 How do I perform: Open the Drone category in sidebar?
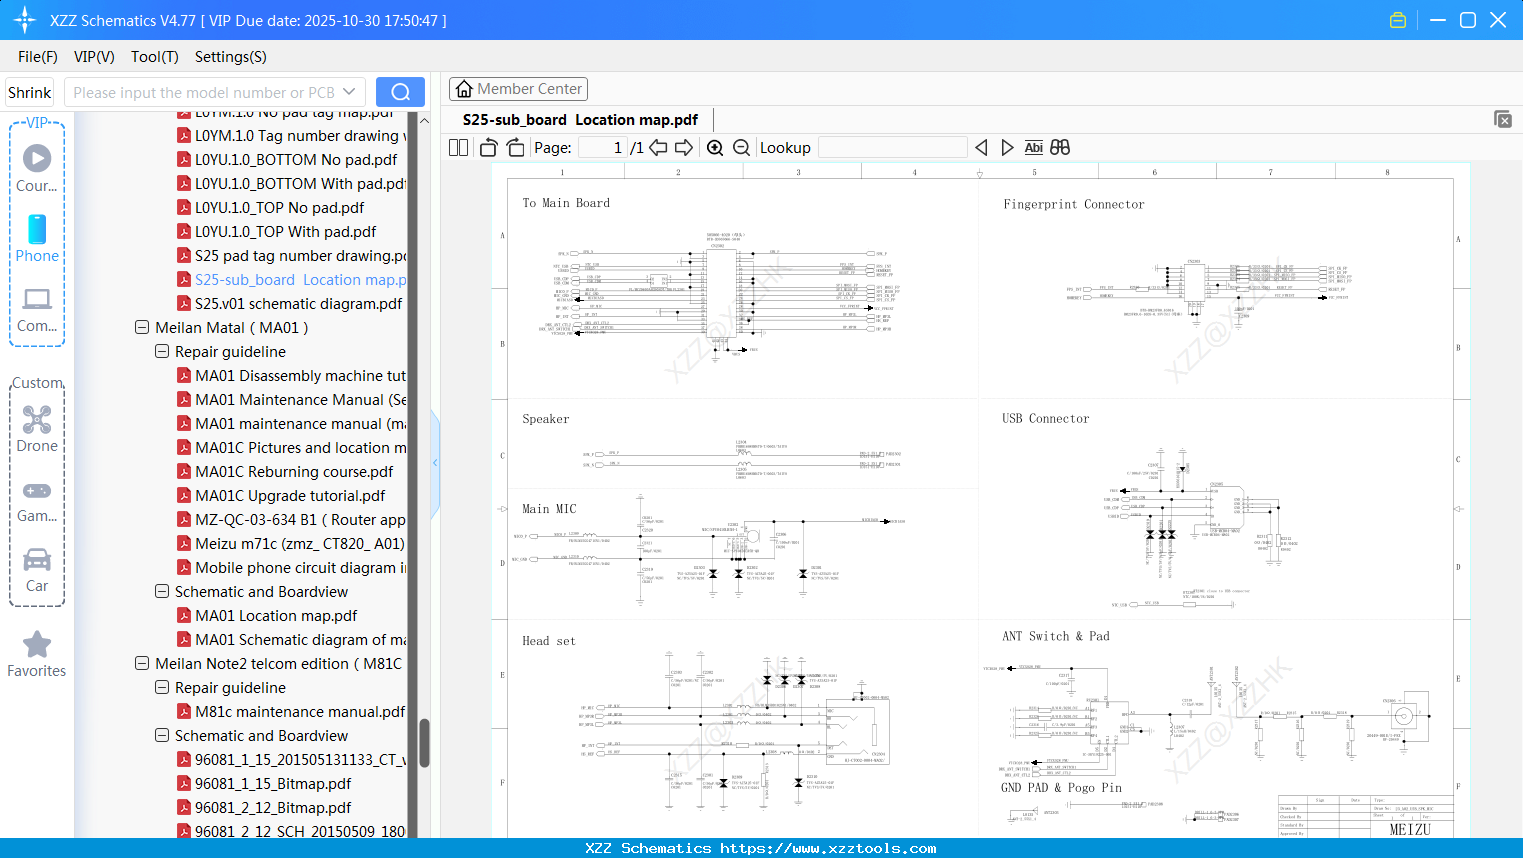(x=37, y=429)
